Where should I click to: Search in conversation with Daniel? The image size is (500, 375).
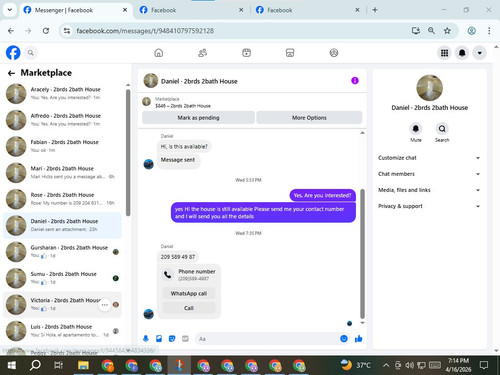click(442, 129)
